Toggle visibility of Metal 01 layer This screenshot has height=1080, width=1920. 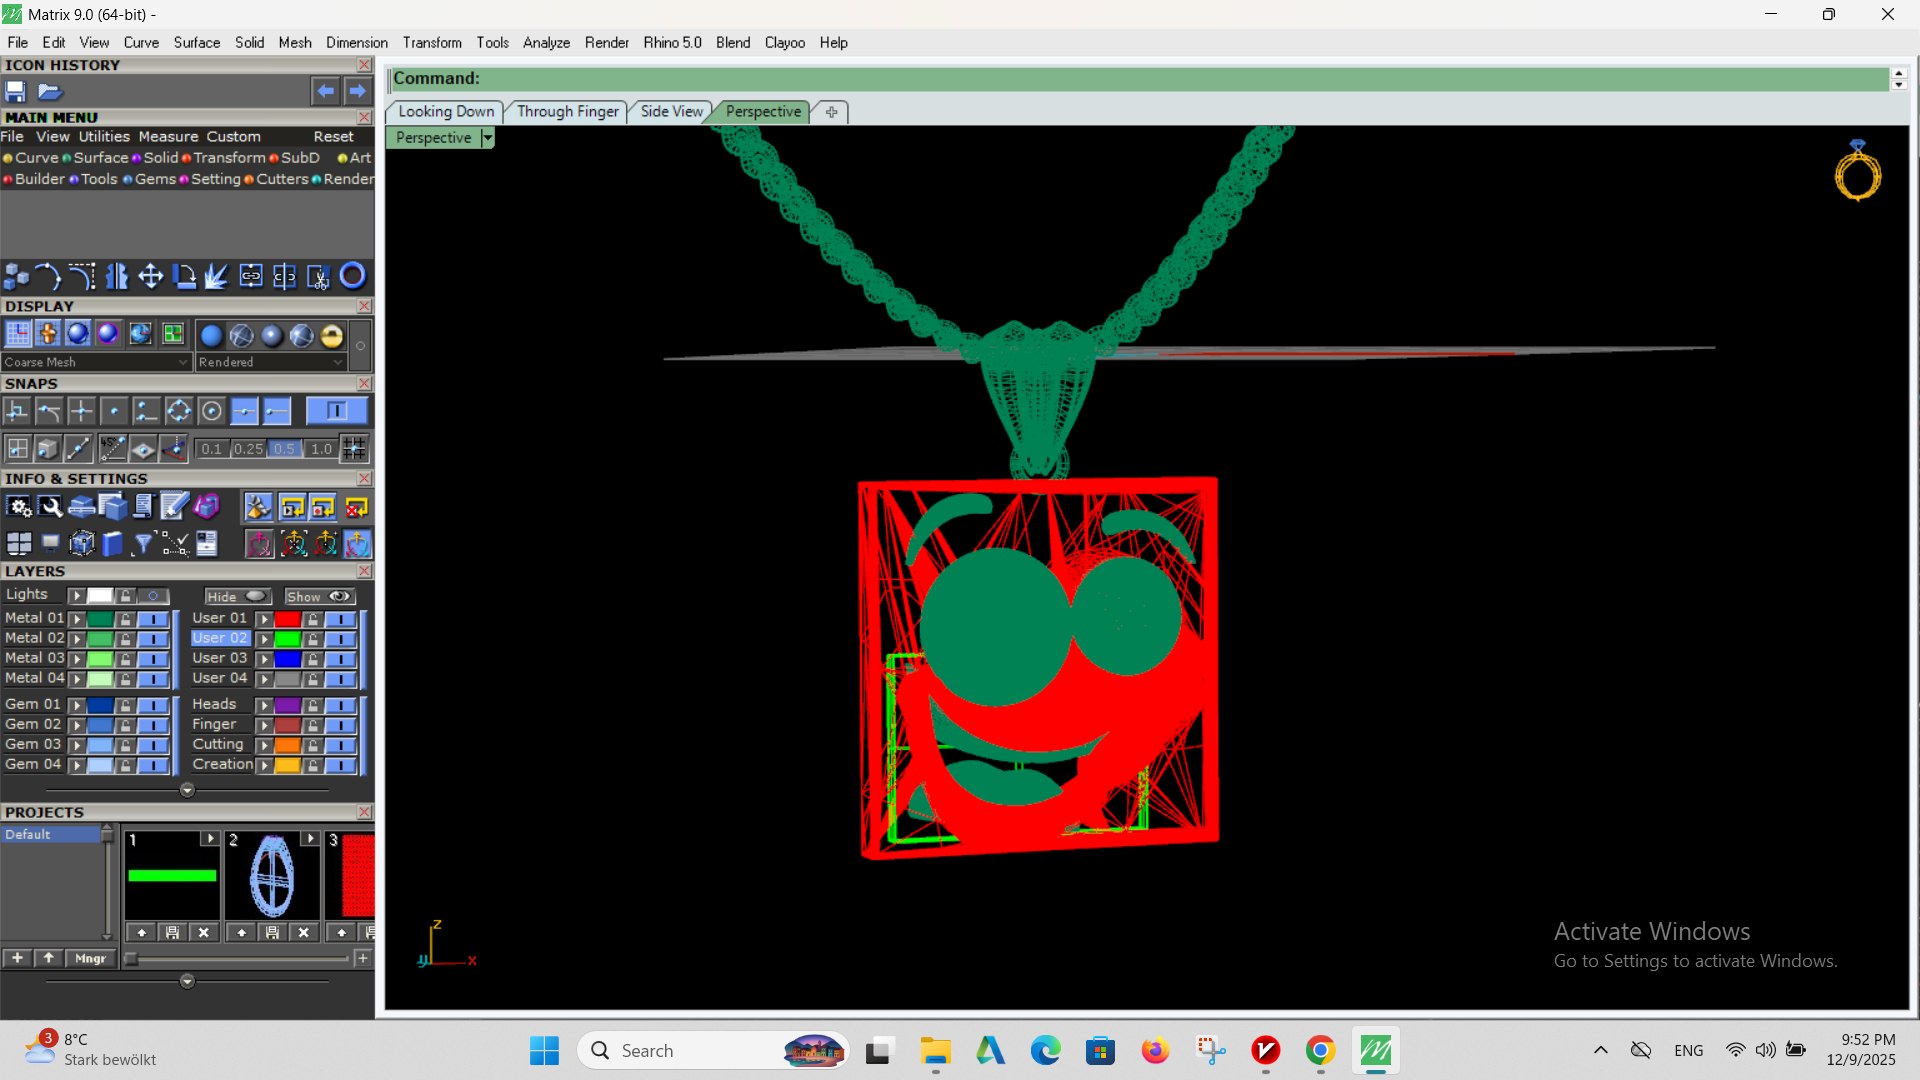(153, 619)
